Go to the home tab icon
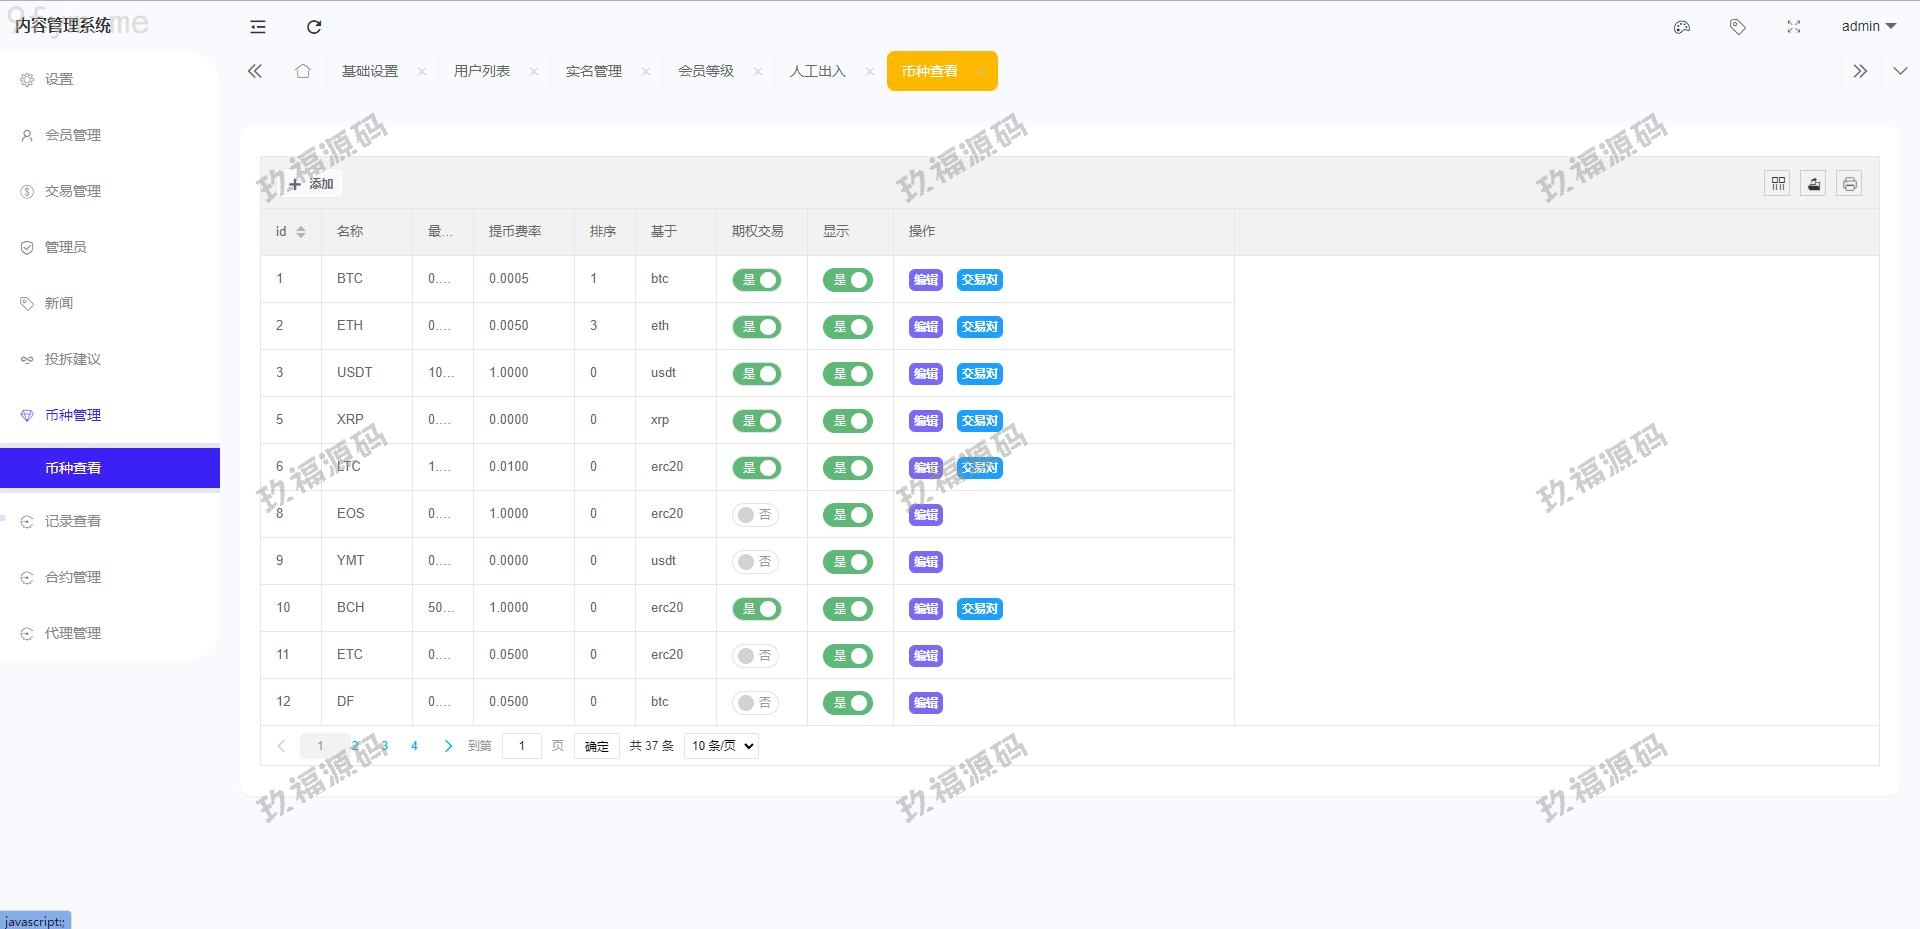 (303, 71)
